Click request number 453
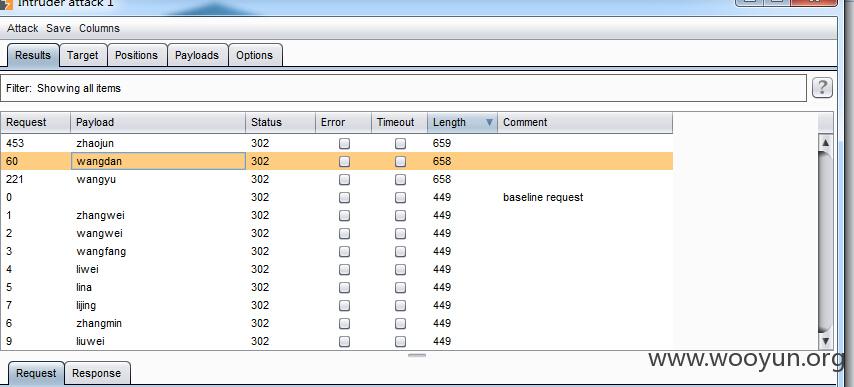 pos(15,144)
